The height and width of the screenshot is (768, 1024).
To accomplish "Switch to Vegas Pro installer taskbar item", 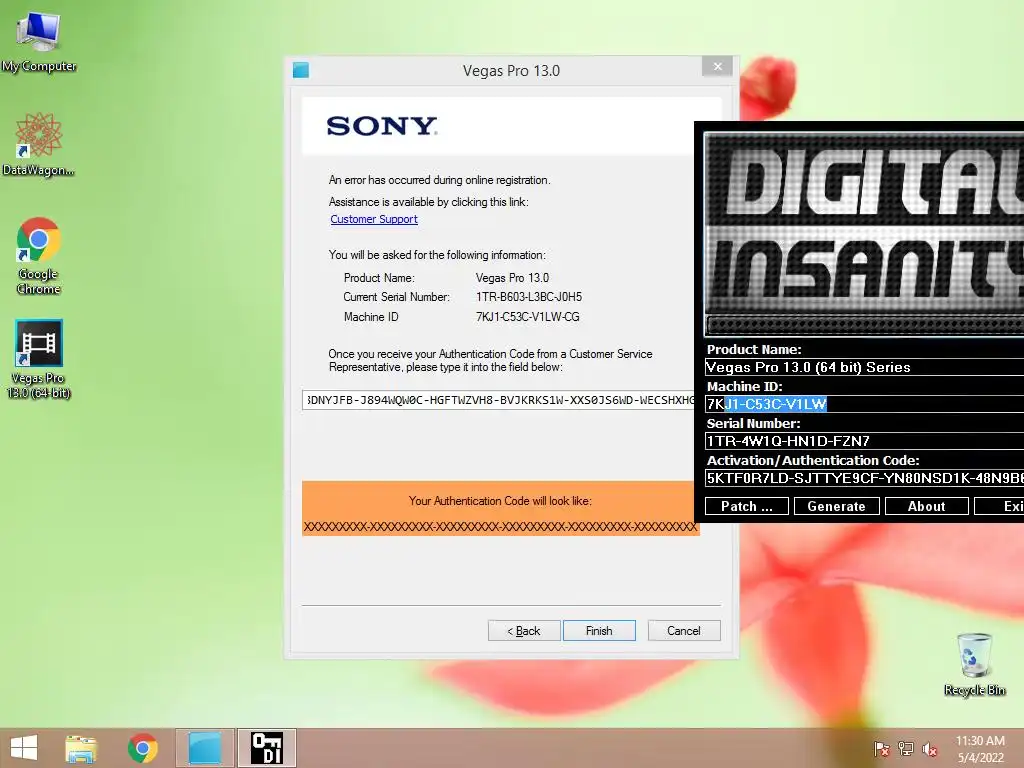I will click(204, 748).
